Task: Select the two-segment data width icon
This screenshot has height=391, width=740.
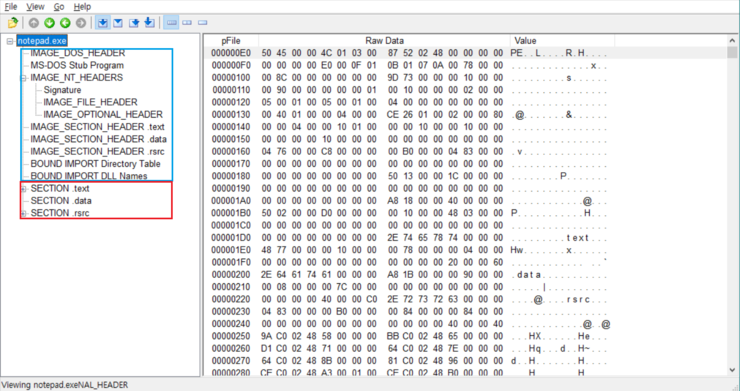Action: click(x=187, y=22)
